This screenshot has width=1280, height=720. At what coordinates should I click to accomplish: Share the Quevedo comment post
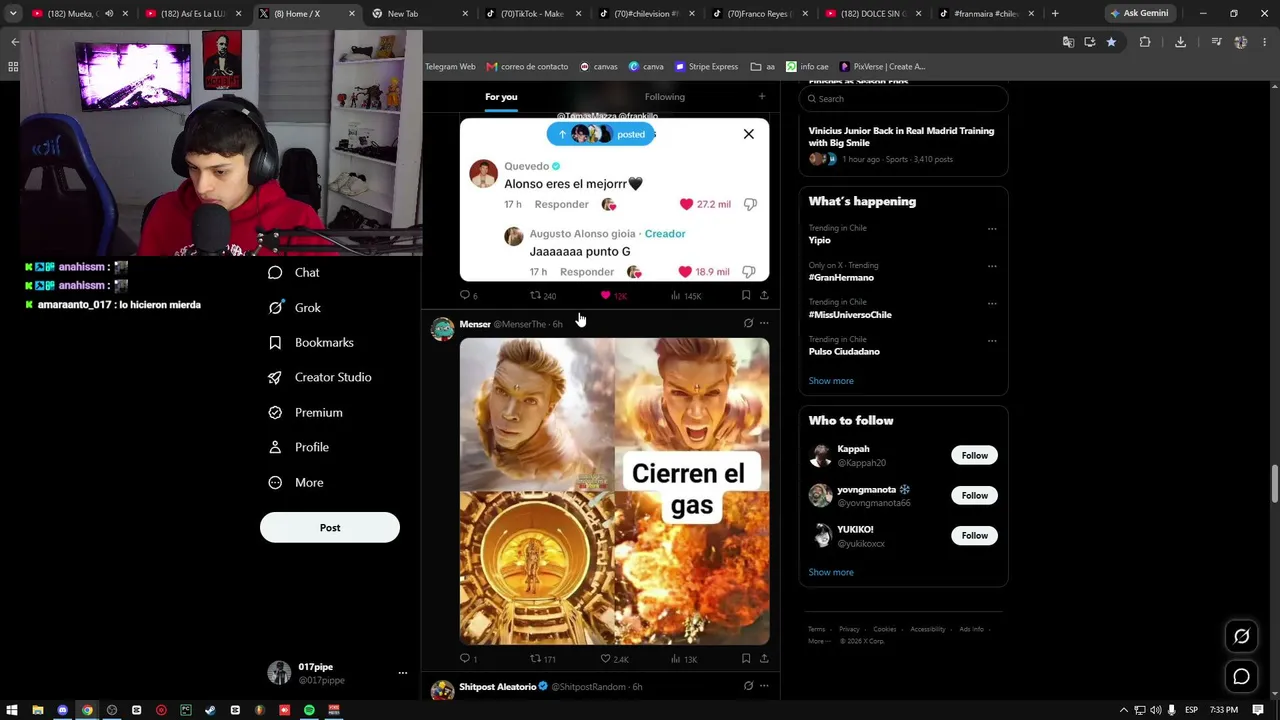[x=764, y=295]
